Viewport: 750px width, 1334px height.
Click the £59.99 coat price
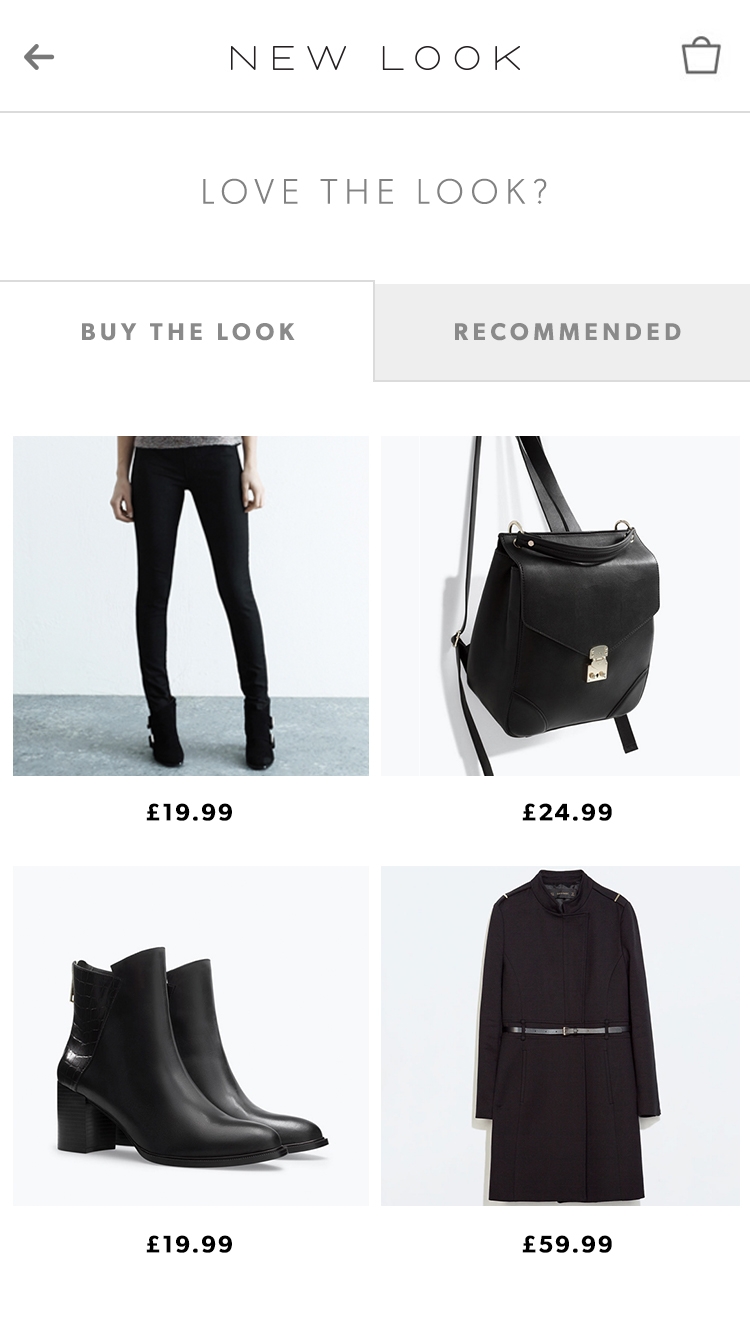pyautogui.click(x=568, y=1245)
